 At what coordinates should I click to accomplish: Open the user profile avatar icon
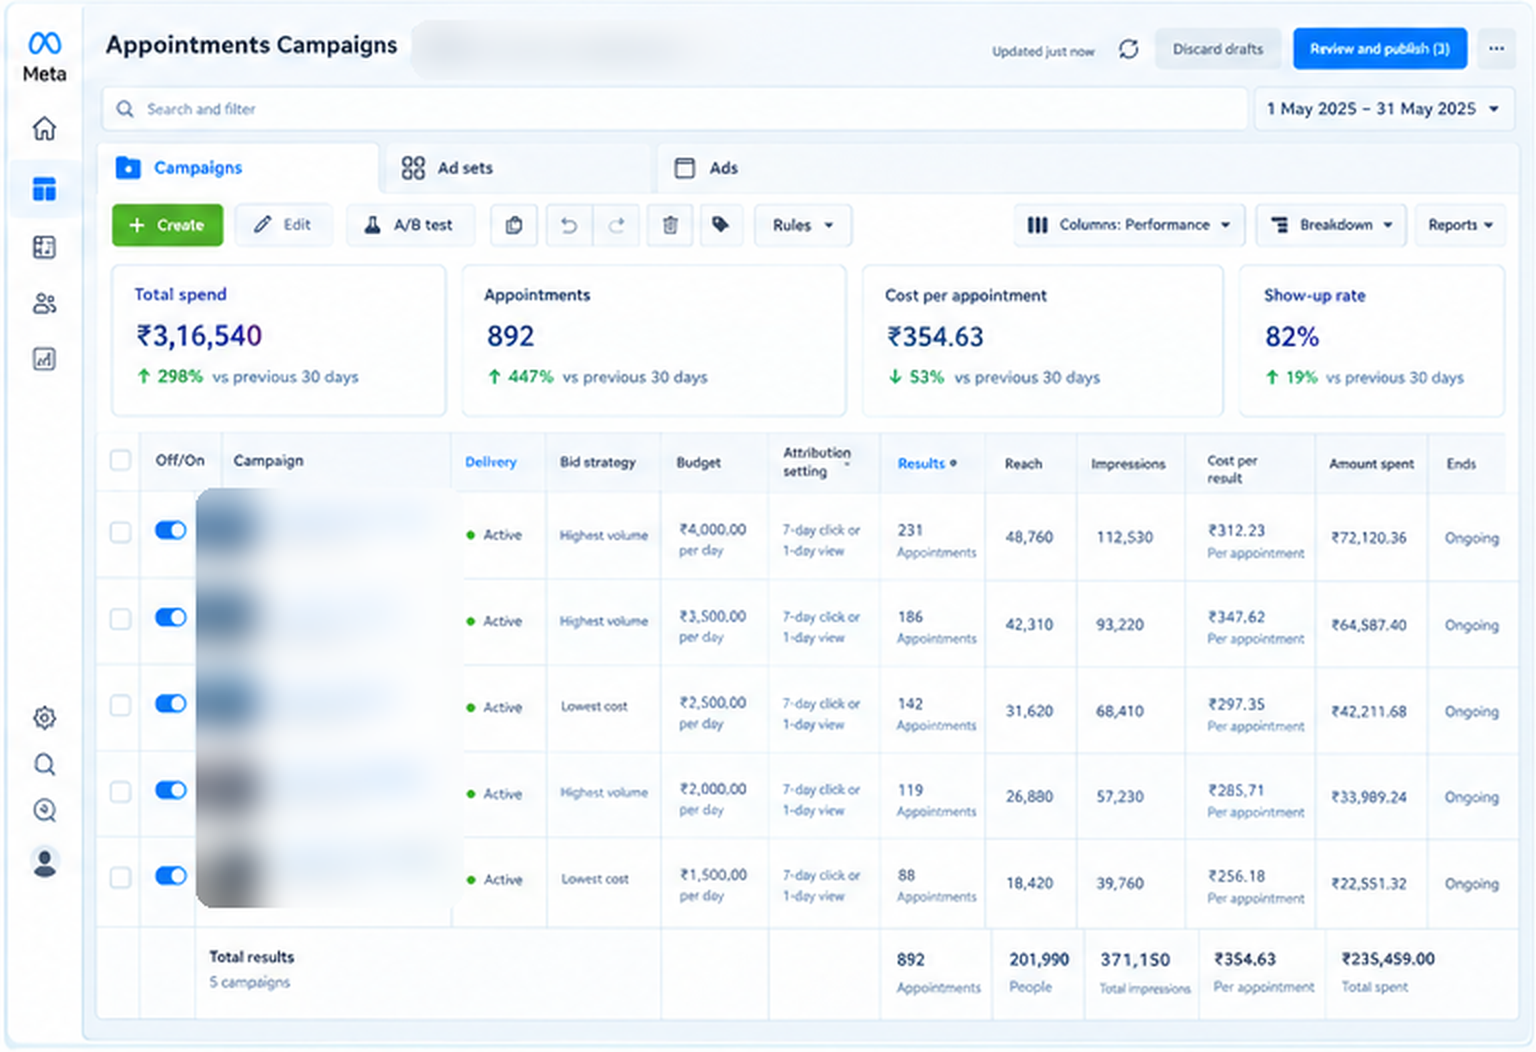click(44, 862)
